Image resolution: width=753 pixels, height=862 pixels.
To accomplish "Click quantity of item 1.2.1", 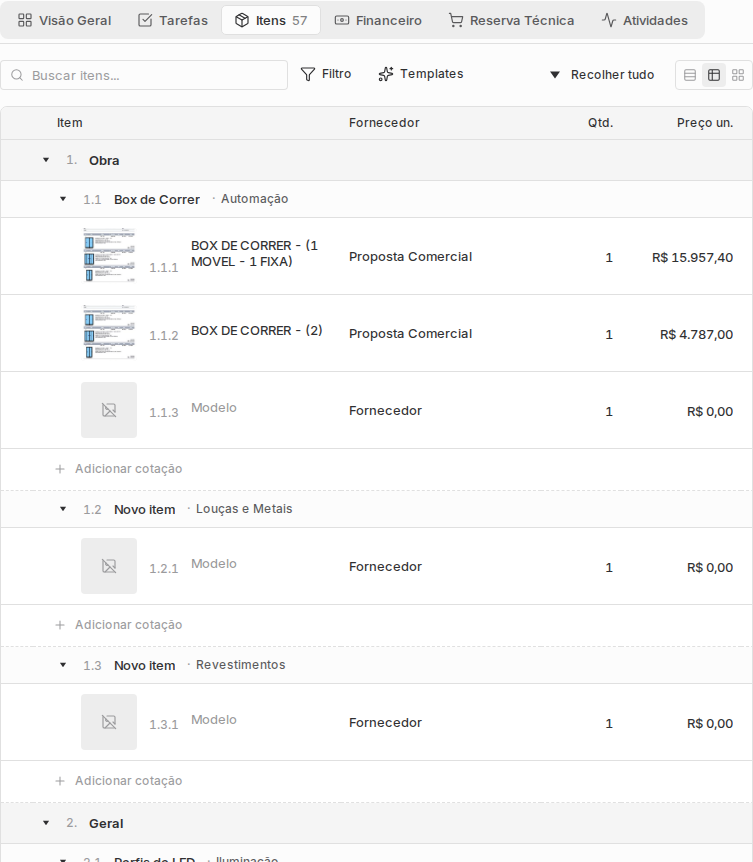I will (x=609, y=568).
